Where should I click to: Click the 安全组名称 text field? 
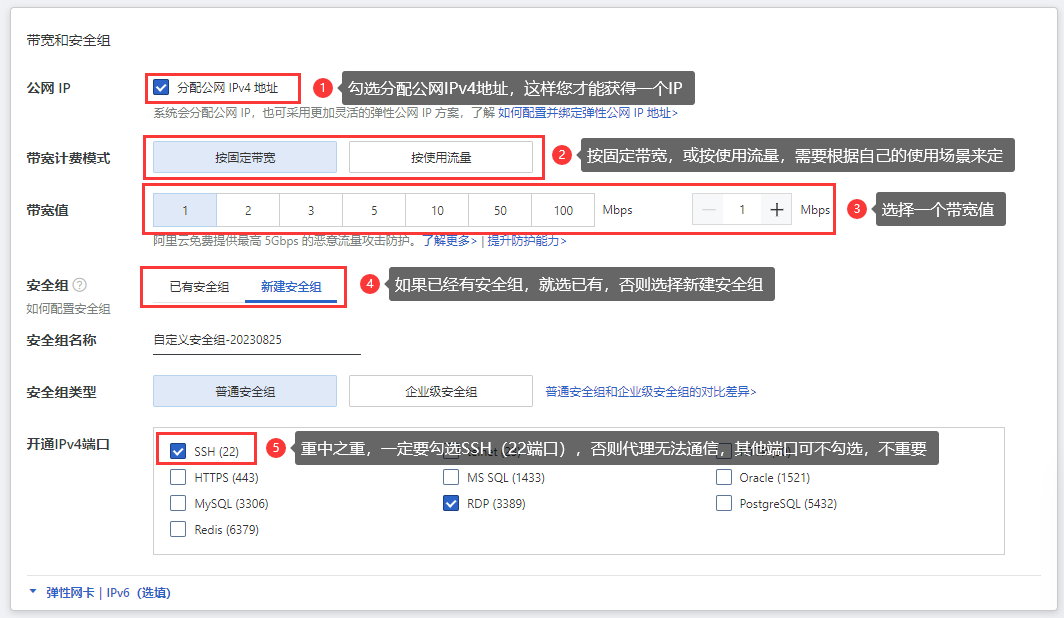coord(256,340)
